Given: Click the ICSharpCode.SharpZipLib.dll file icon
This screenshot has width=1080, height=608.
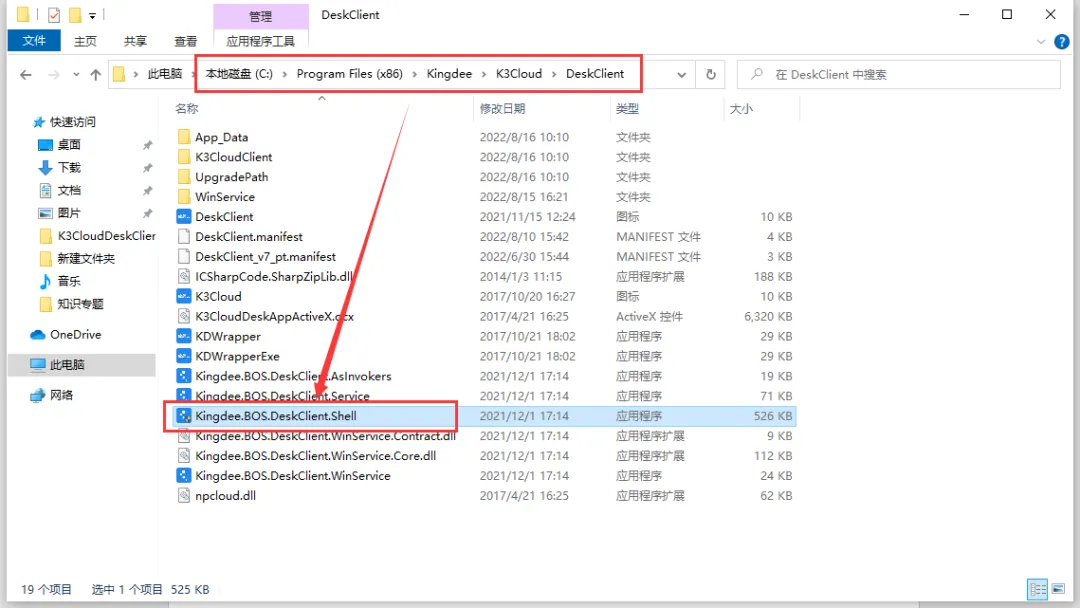Looking at the screenshot, I should [183, 277].
